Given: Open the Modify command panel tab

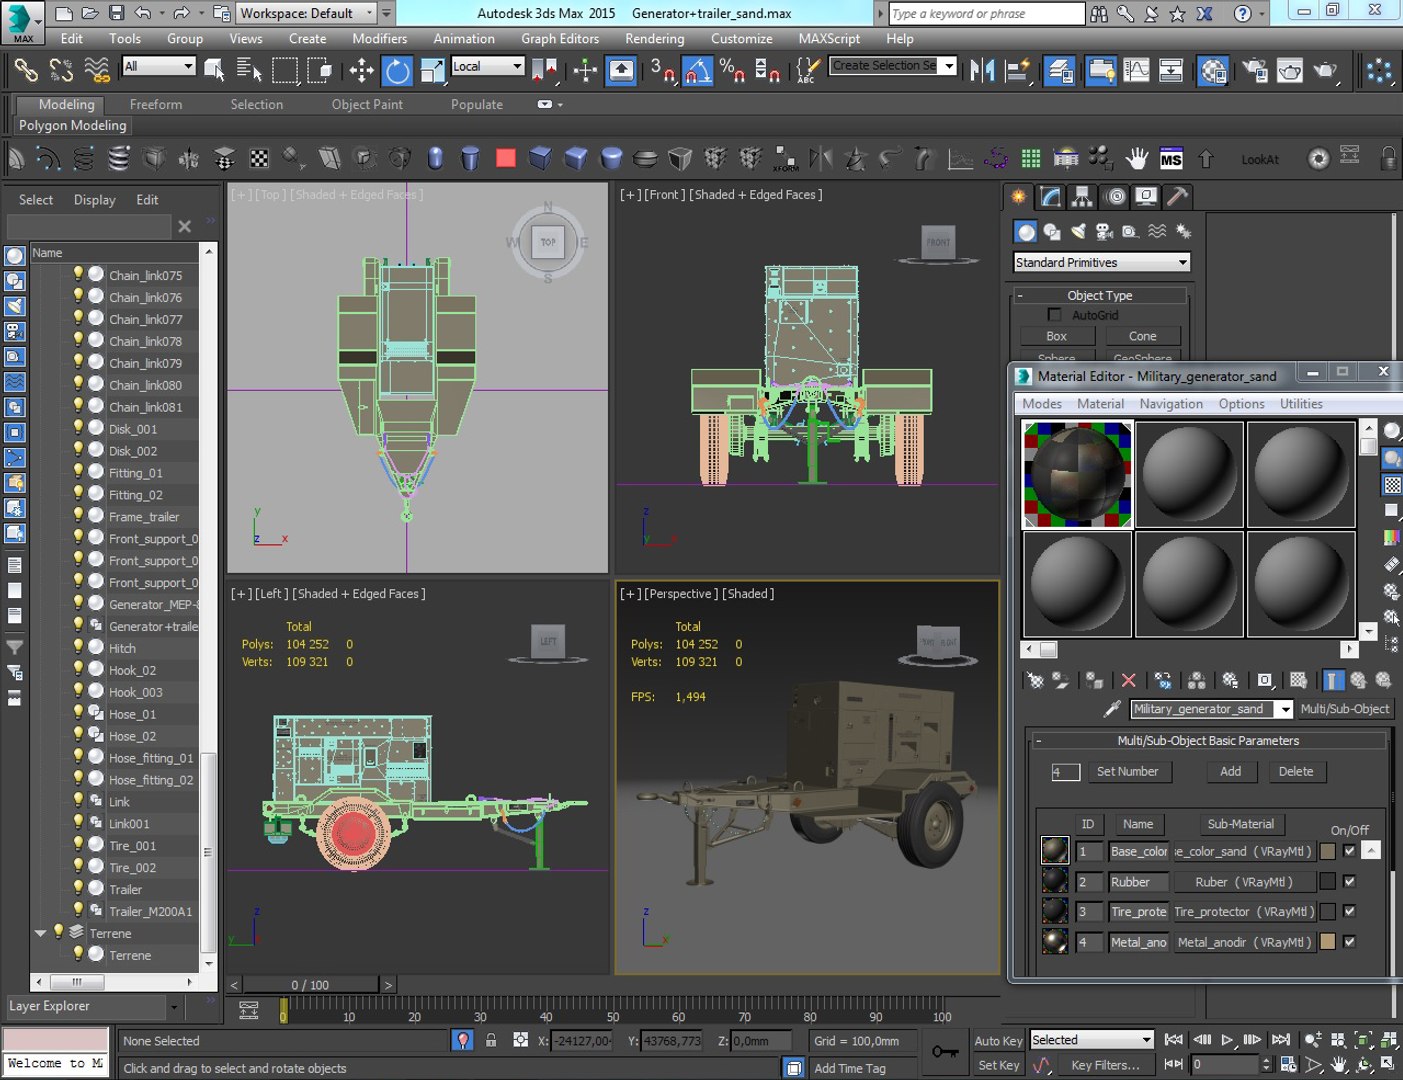Looking at the screenshot, I should [1050, 197].
